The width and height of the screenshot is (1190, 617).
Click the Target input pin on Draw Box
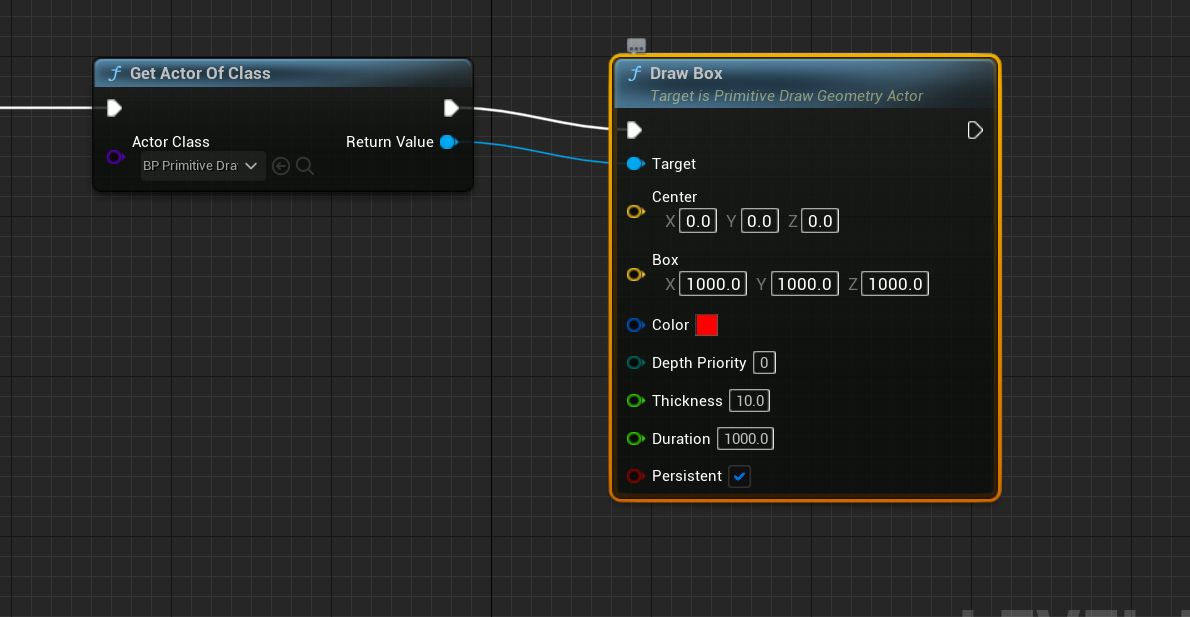tap(635, 163)
